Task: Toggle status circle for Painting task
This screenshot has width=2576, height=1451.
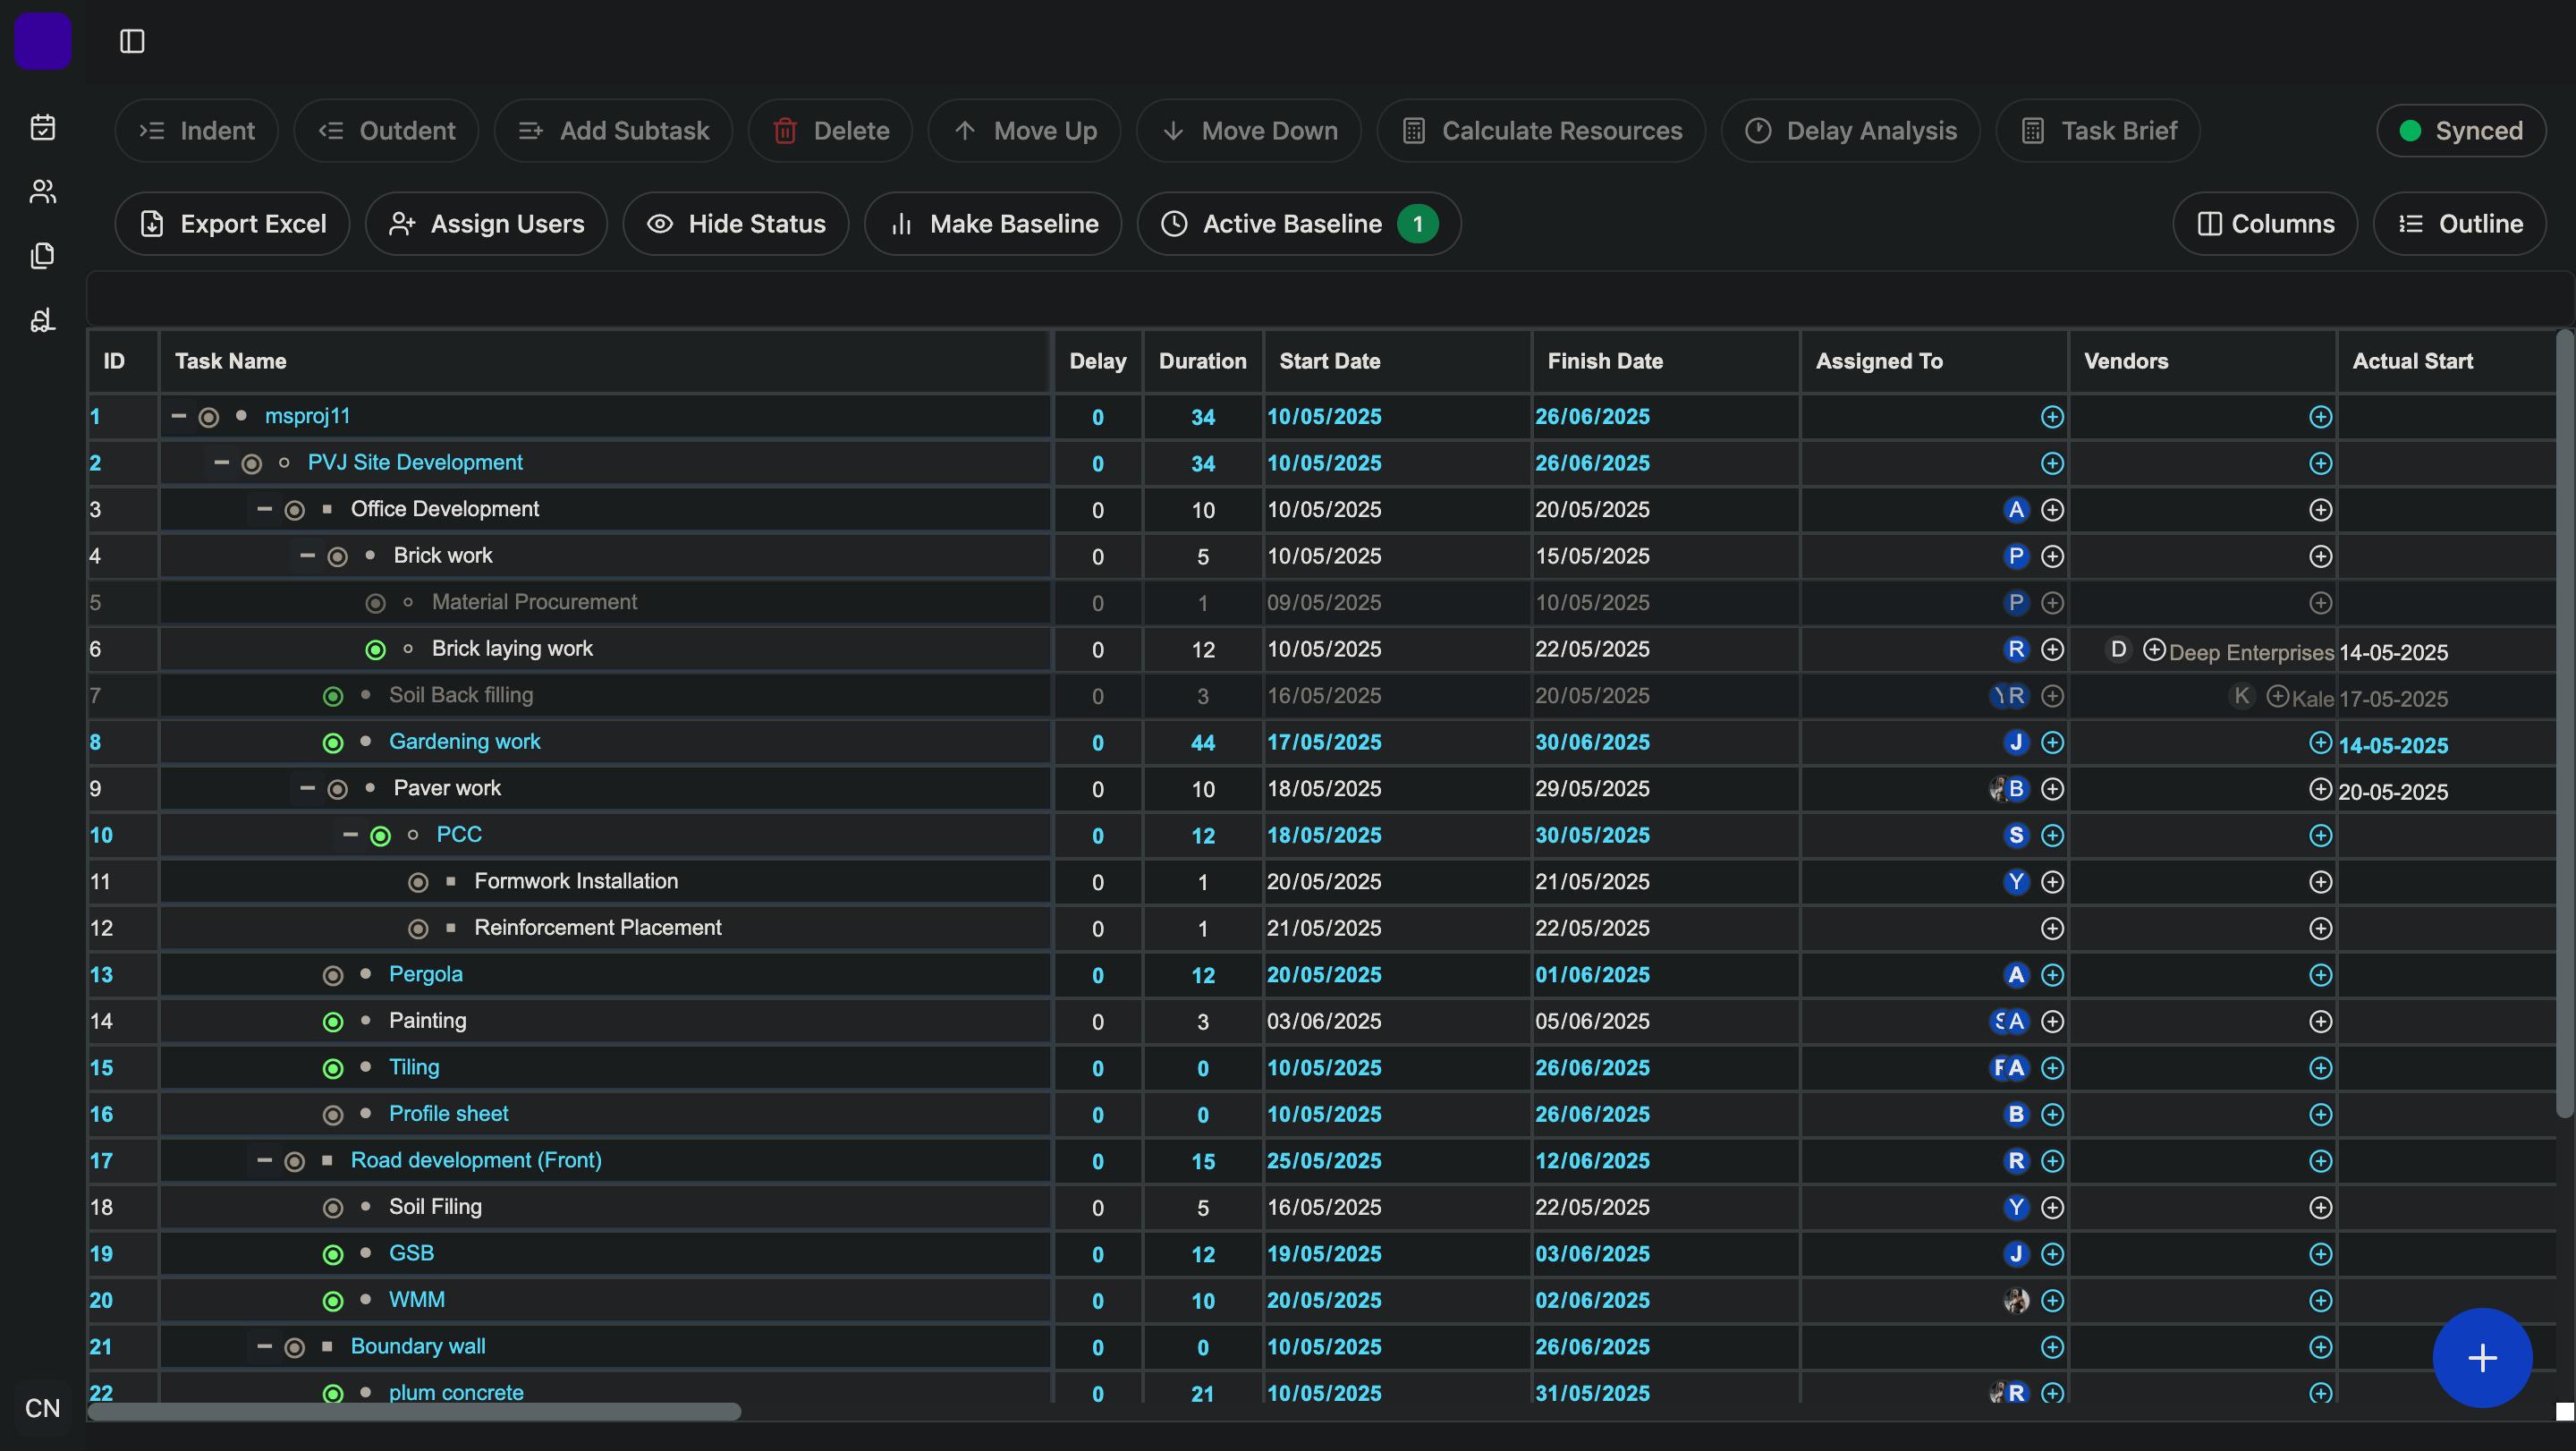Action: click(333, 1021)
